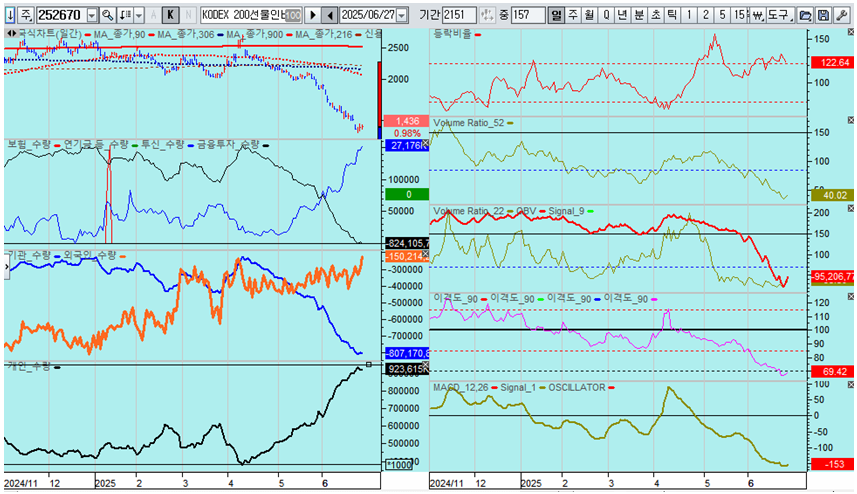Click the back arrow for previous stock
The image size is (857, 494).
(x=328, y=16)
